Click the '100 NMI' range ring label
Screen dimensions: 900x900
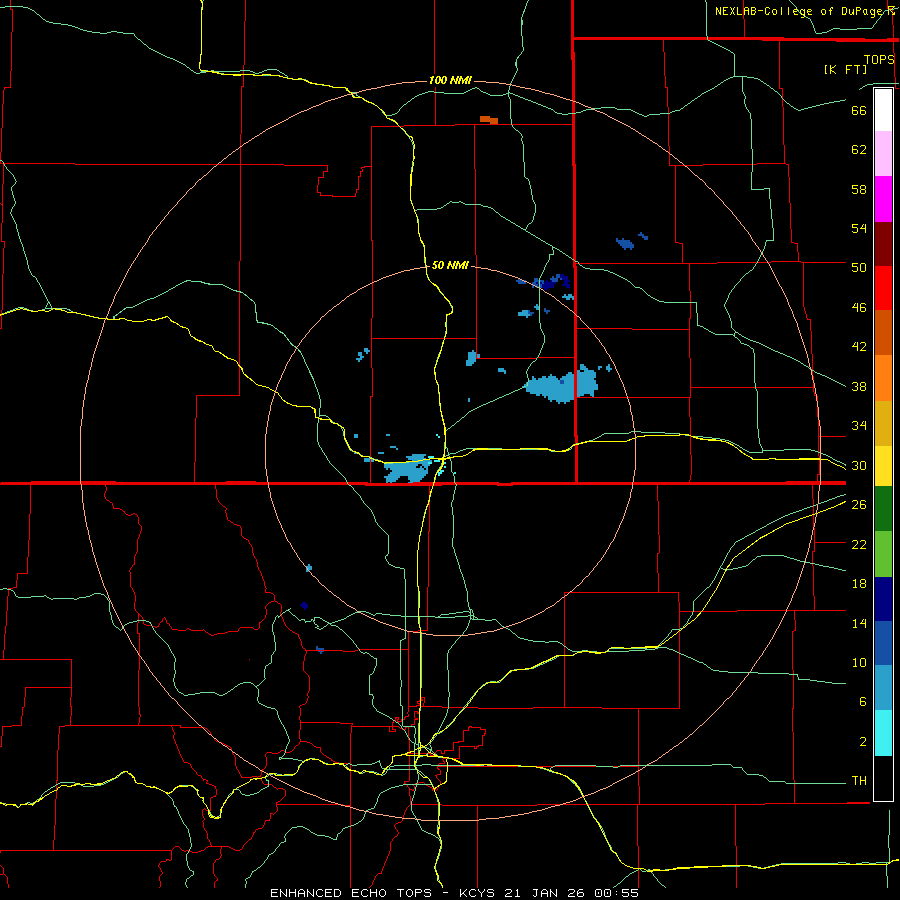coord(450,80)
